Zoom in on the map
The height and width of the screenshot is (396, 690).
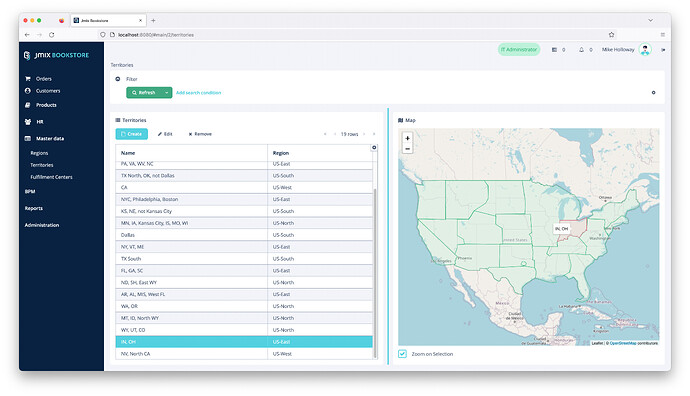coord(407,138)
